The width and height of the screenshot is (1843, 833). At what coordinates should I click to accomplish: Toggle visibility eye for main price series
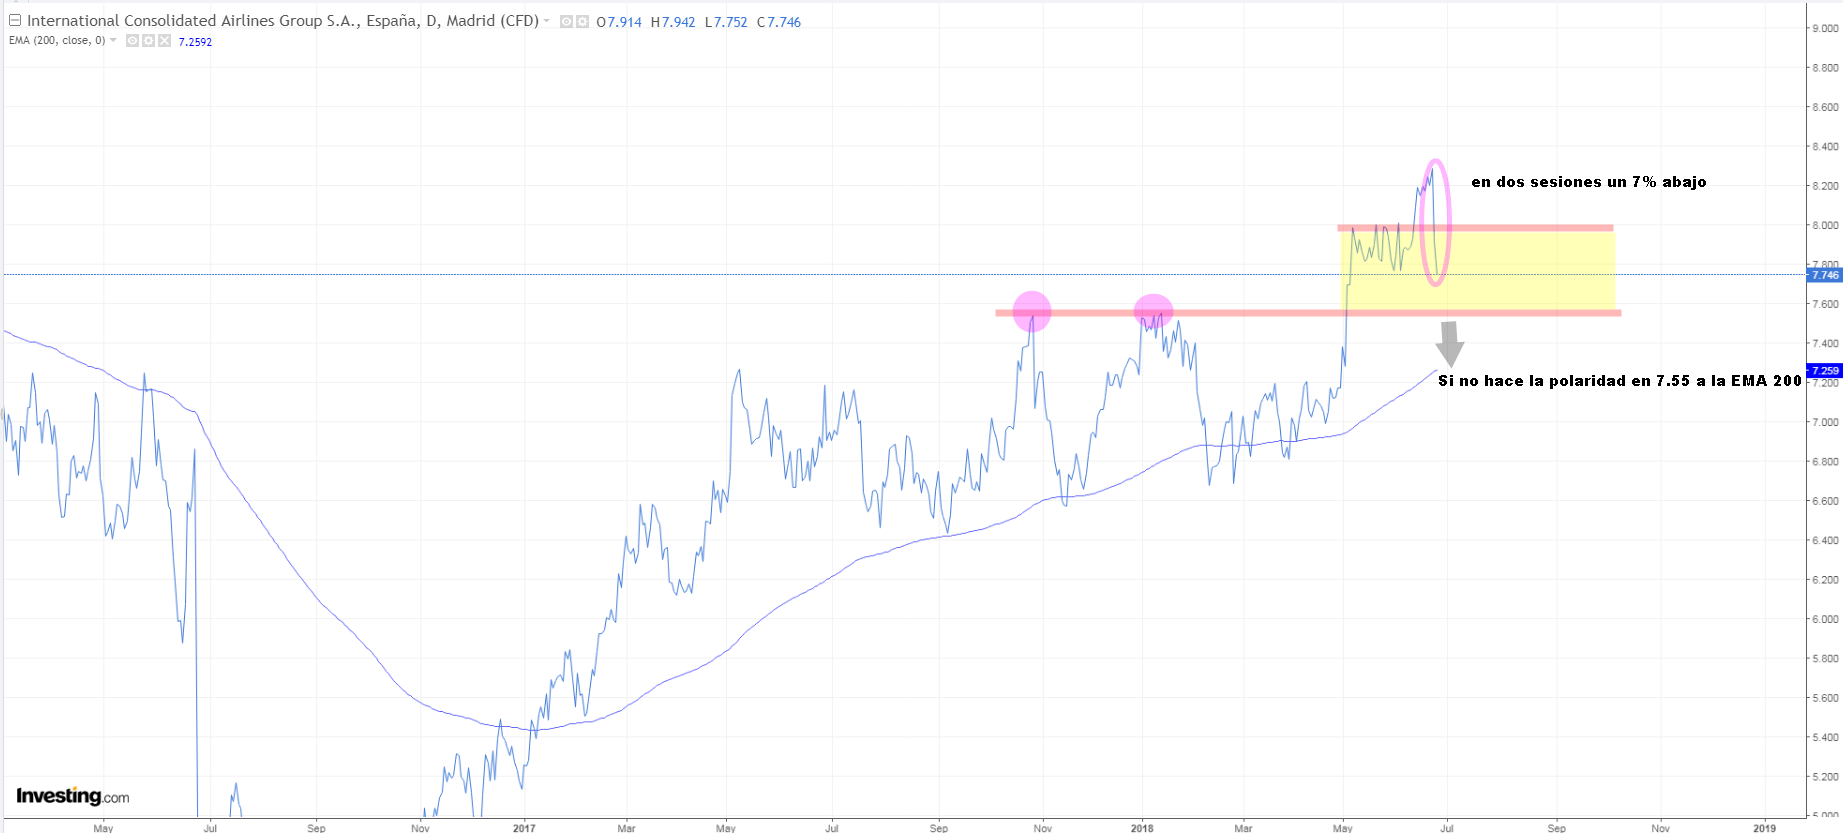point(566,21)
